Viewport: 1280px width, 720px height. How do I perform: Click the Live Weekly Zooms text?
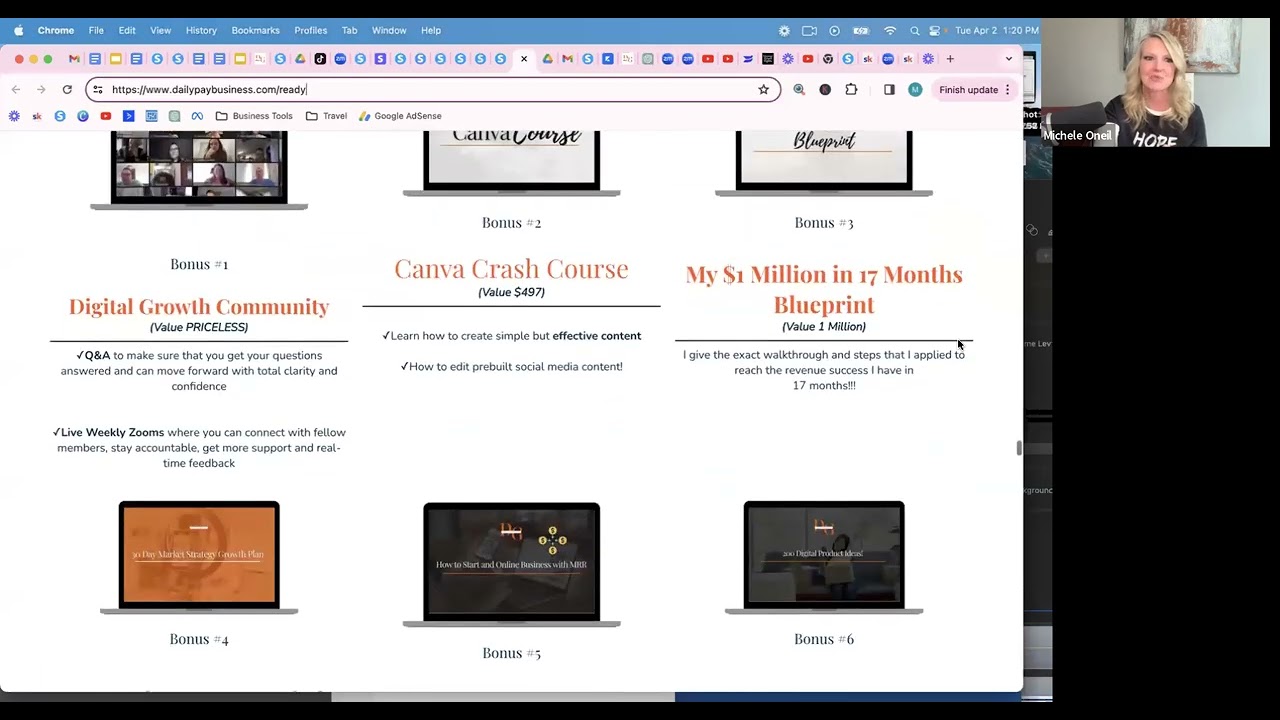(x=112, y=433)
